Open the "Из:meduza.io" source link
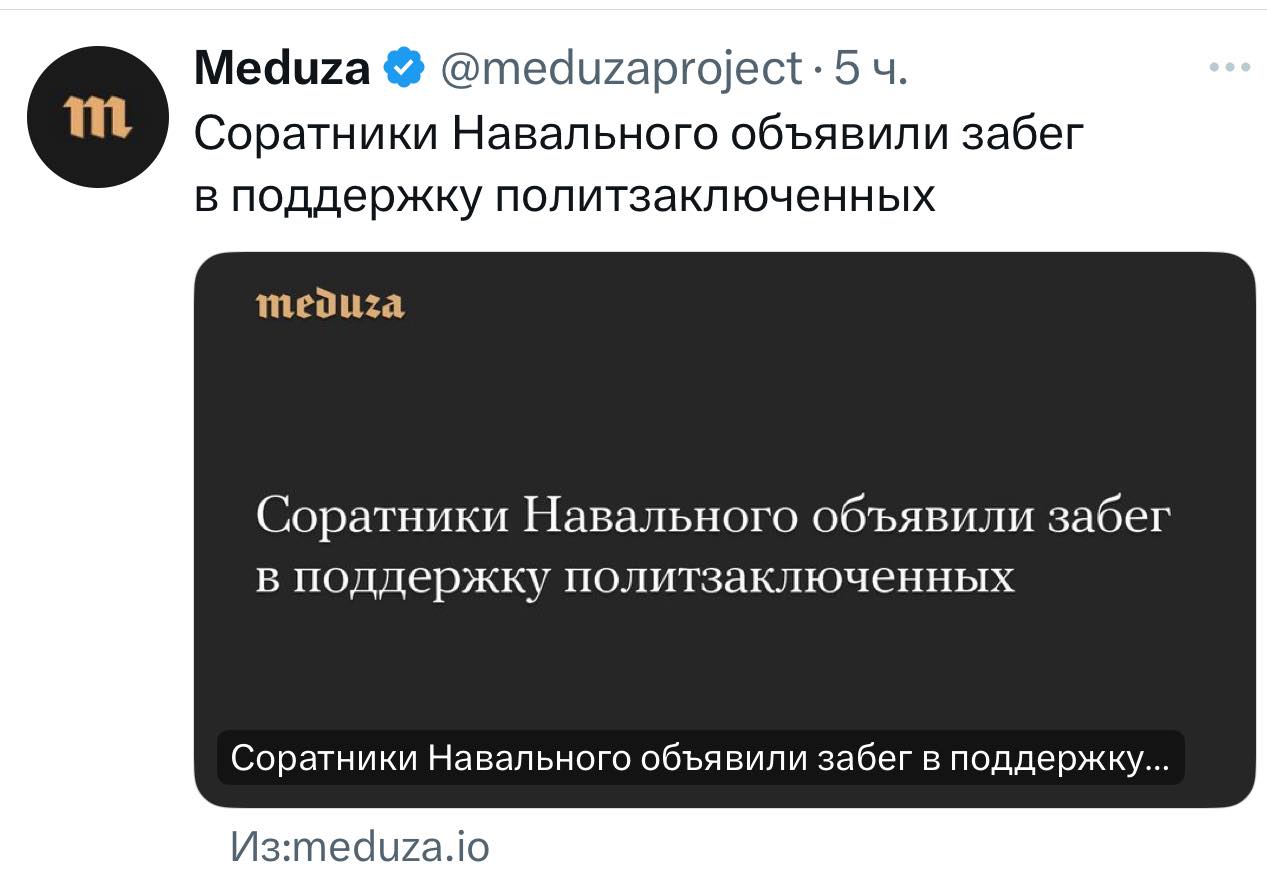This screenshot has height=872, width=1267. pyautogui.click(x=360, y=847)
